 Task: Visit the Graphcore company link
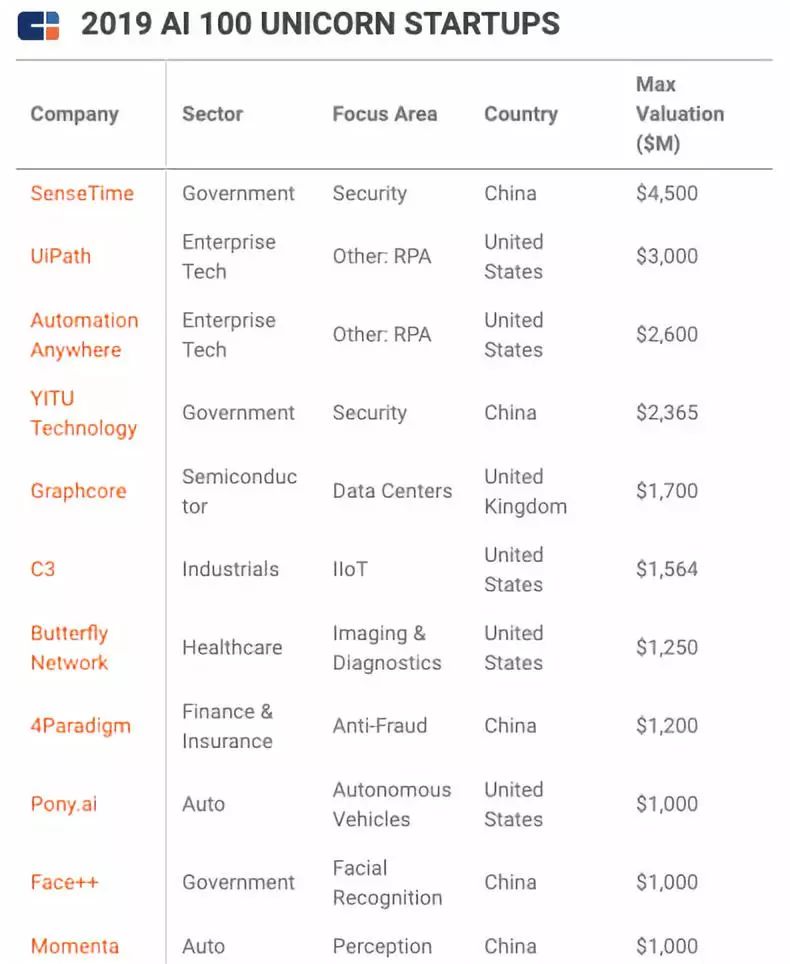(x=79, y=491)
